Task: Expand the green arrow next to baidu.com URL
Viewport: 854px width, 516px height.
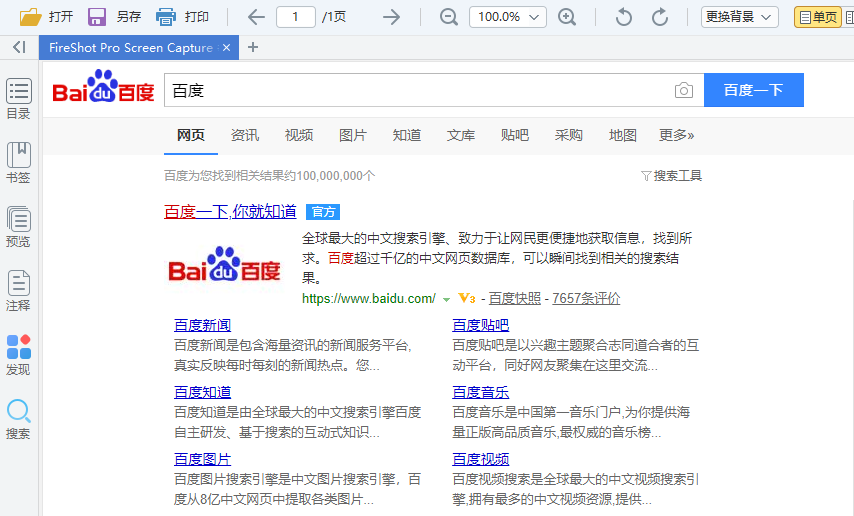Action: click(x=447, y=300)
